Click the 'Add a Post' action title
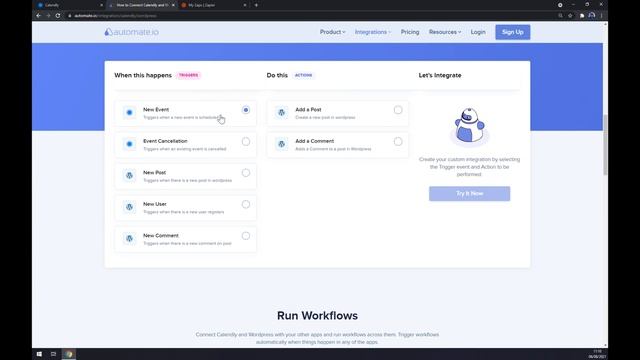This screenshot has height=360, width=640. (x=308, y=109)
